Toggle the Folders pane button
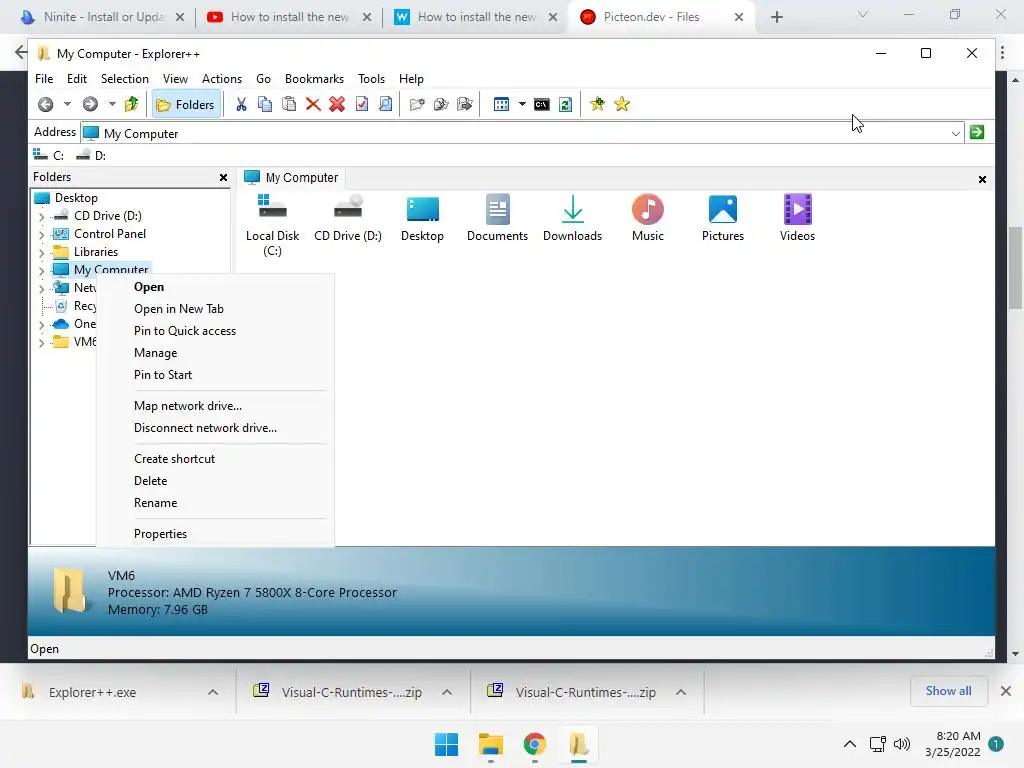The width and height of the screenshot is (1024, 768). (186, 104)
